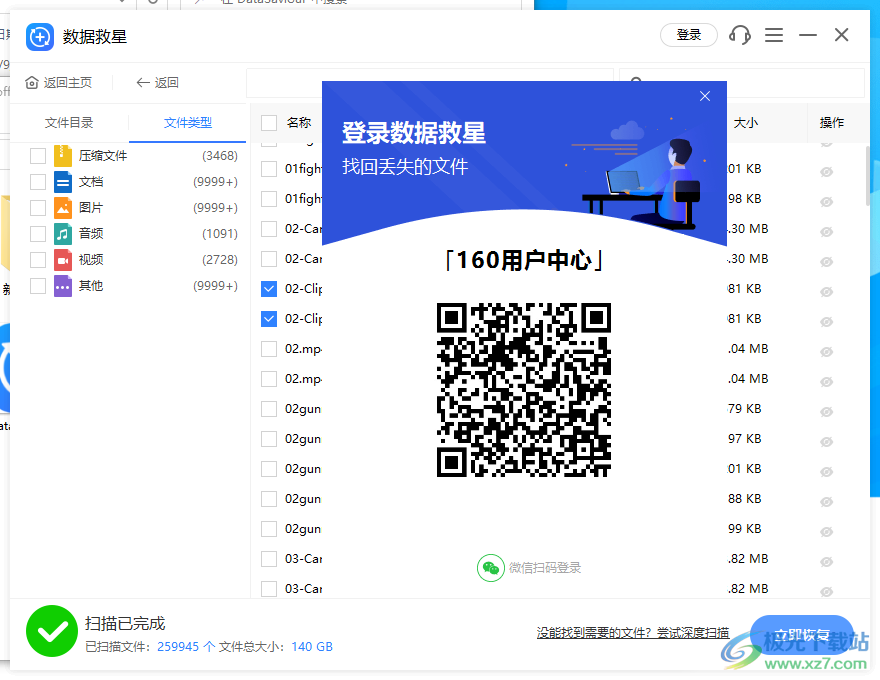Switch to the 文件目录 tab
This screenshot has width=880, height=680.
pos(70,121)
